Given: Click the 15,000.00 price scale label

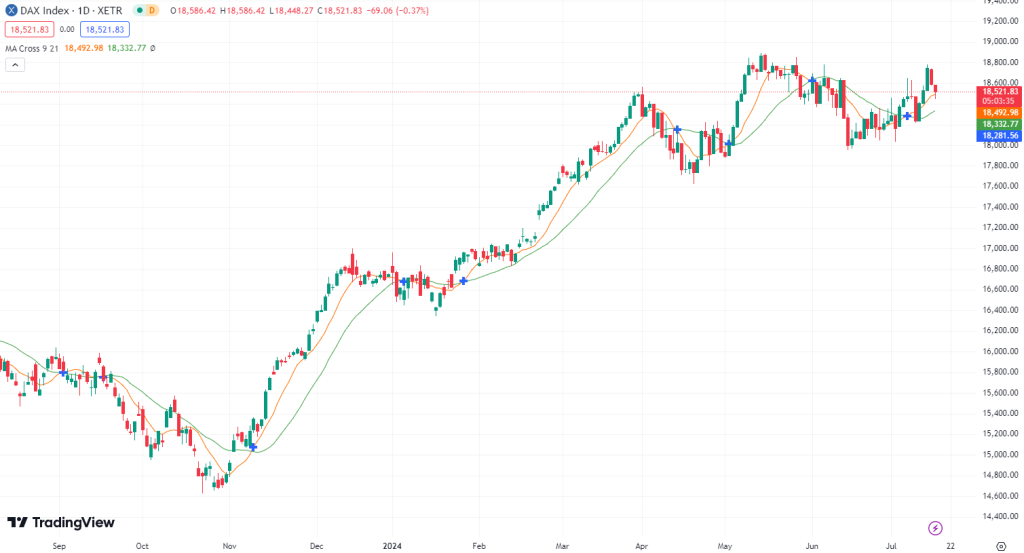Looking at the screenshot, I should (1000, 454).
